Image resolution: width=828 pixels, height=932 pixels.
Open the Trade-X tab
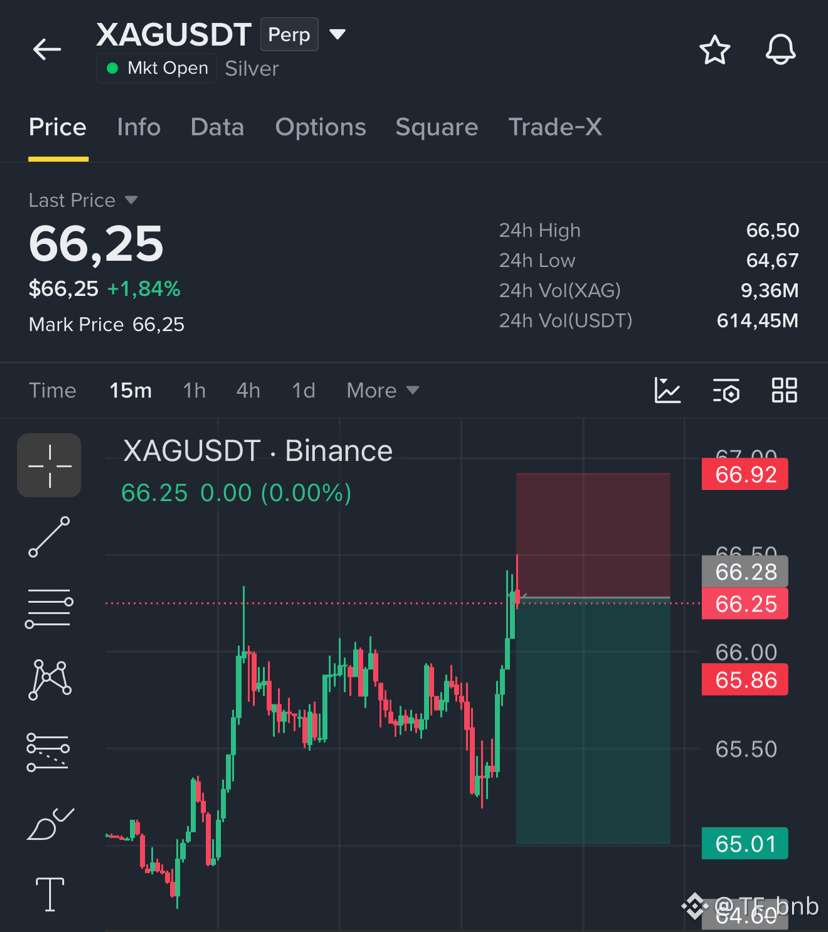(555, 127)
